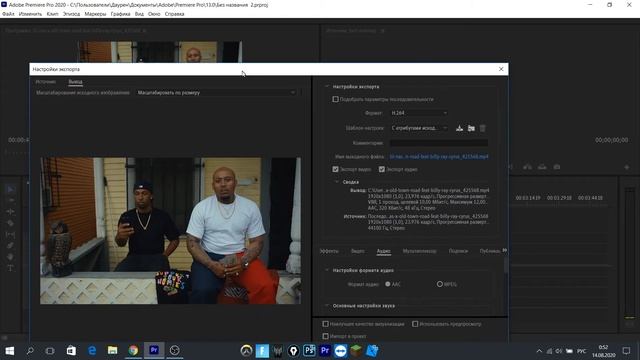Select the Selection arrow tool in Premiere
The width and height of the screenshot is (640, 360).
coord(11,189)
